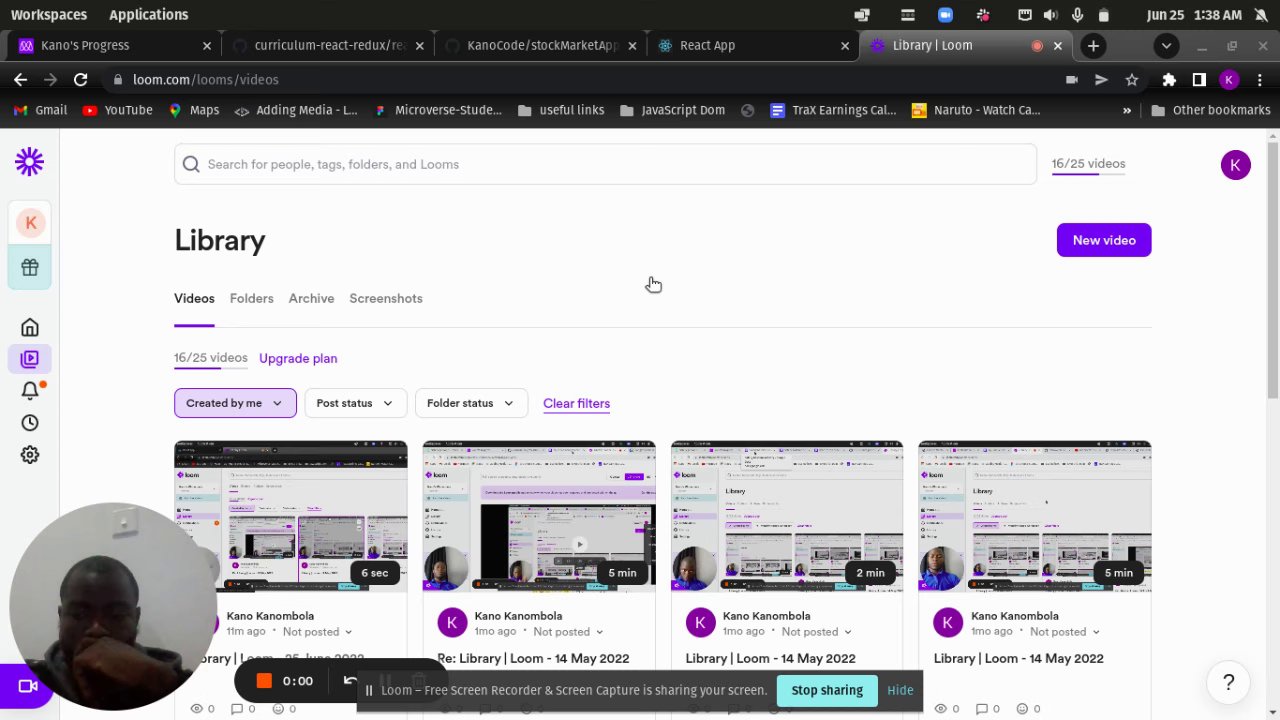
Task: Hide the screen sharing notification bar
Action: coord(900,690)
